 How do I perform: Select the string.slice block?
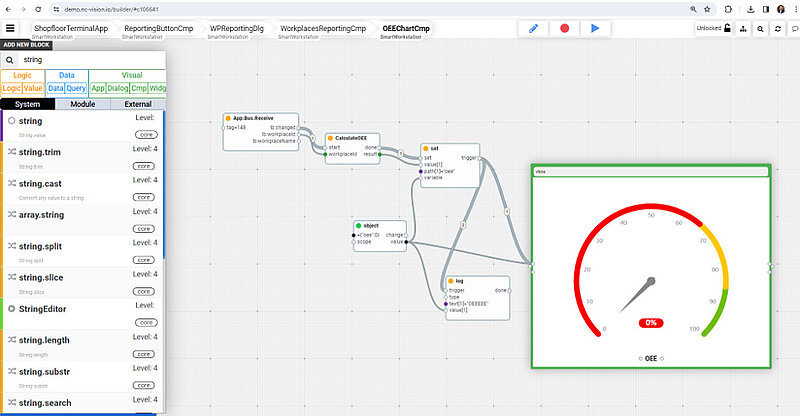83,282
